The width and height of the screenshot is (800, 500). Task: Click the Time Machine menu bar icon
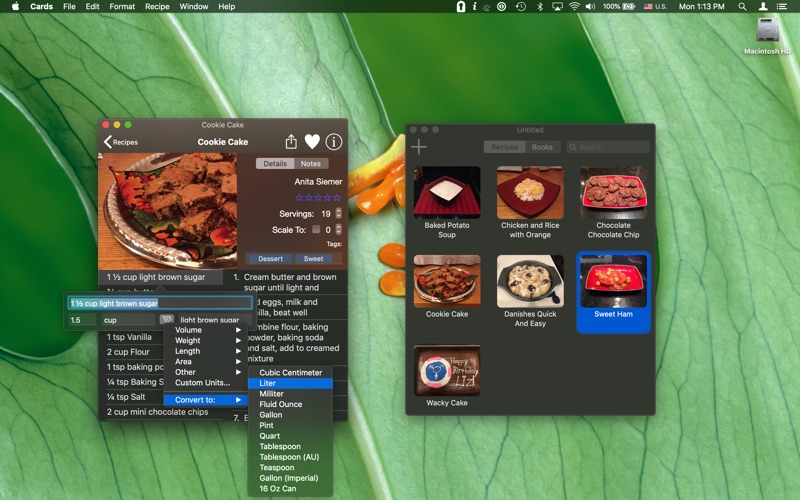[520, 7]
